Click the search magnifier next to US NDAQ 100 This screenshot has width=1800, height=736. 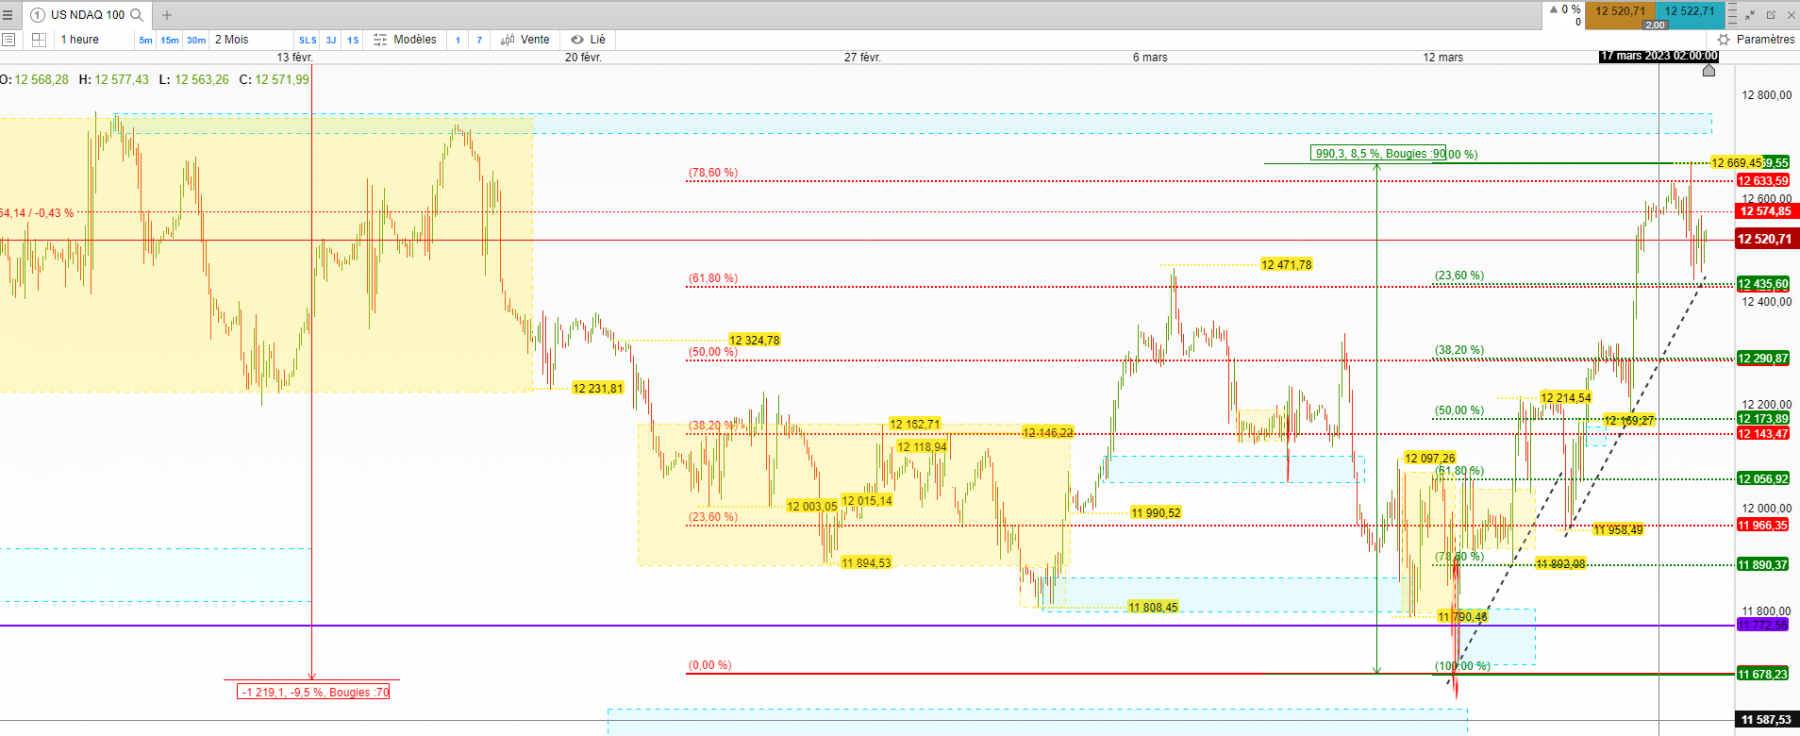(x=137, y=15)
